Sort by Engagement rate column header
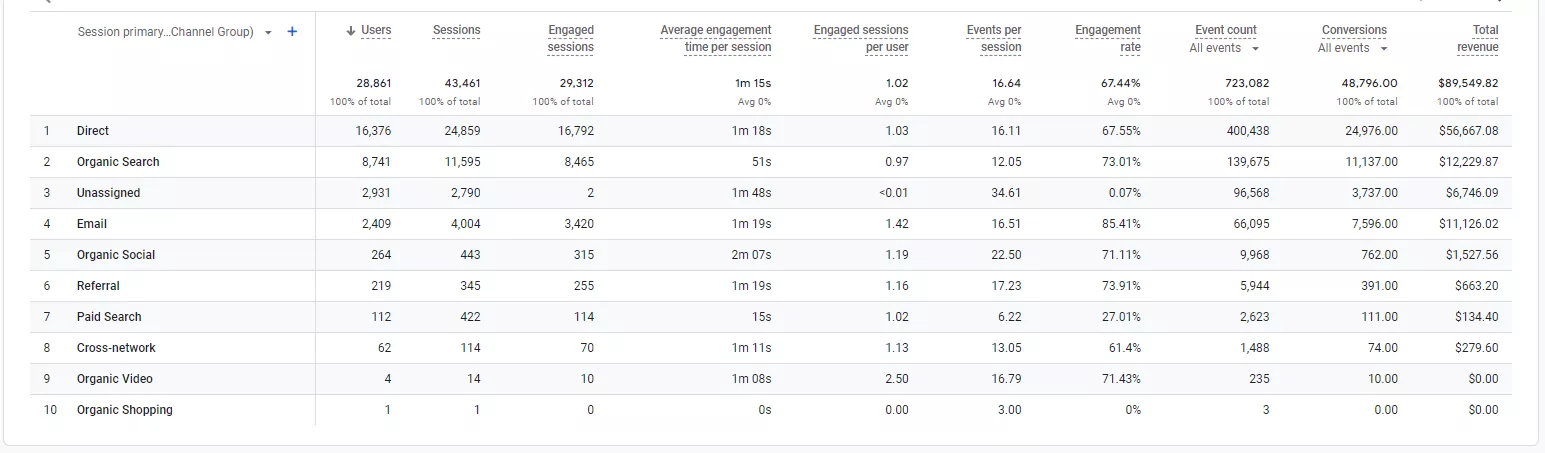The image size is (1545, 453). coord(1108,39)
